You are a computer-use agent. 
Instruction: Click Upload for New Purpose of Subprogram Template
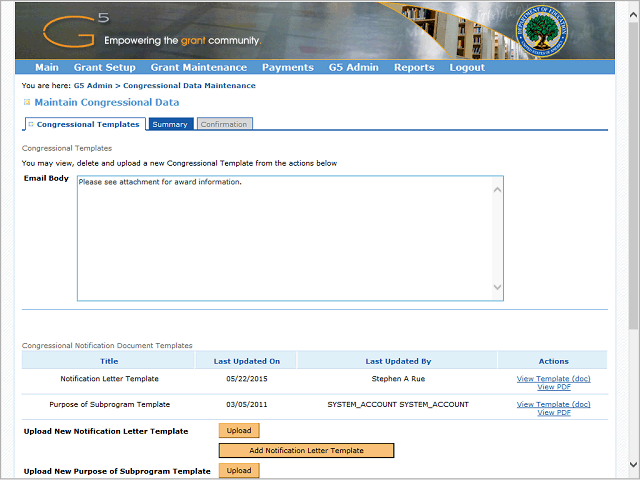tap(239, 470)
